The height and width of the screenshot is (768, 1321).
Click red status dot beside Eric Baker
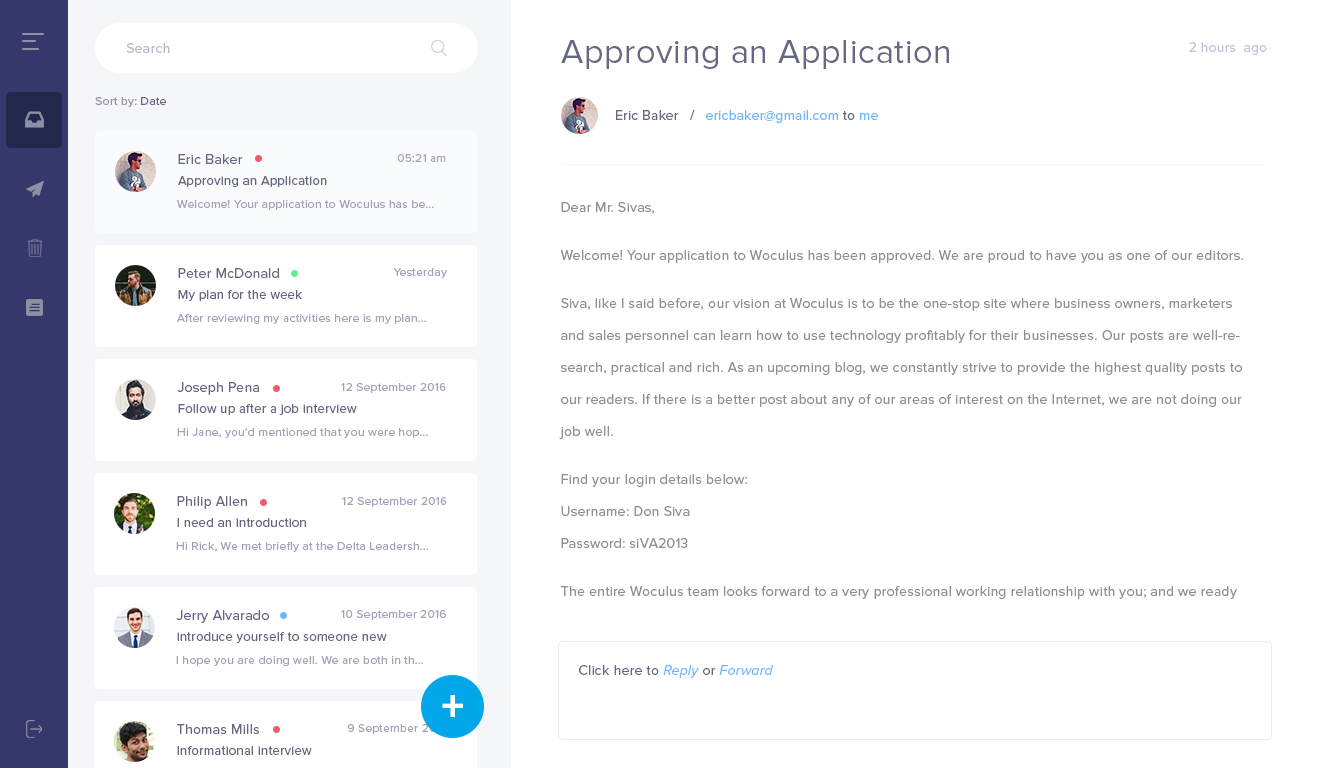click(x=258, y=158)
